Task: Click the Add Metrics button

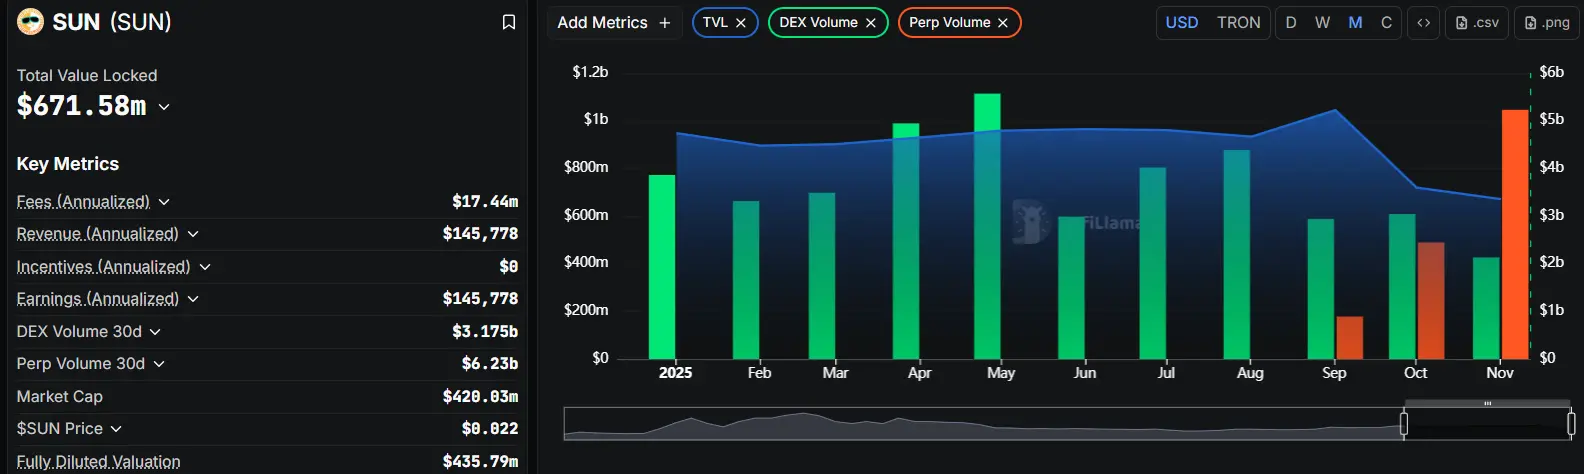Action: (x=613, y=22)
